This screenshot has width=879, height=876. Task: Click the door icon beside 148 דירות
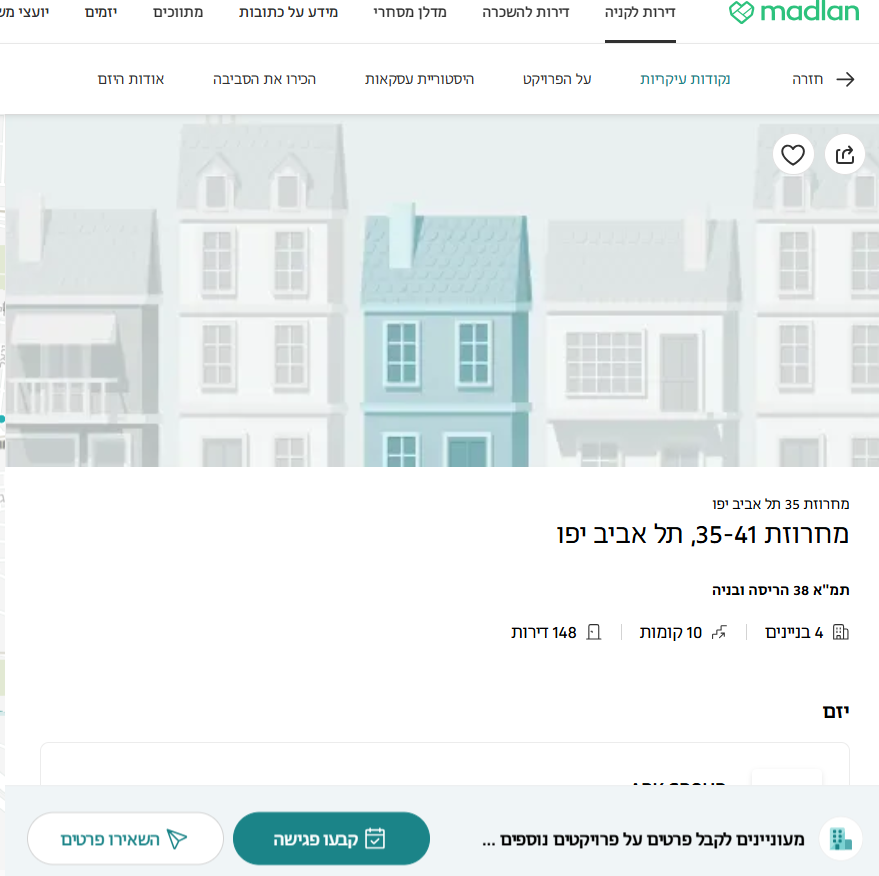pyautogui.click(x=594, y=632)
